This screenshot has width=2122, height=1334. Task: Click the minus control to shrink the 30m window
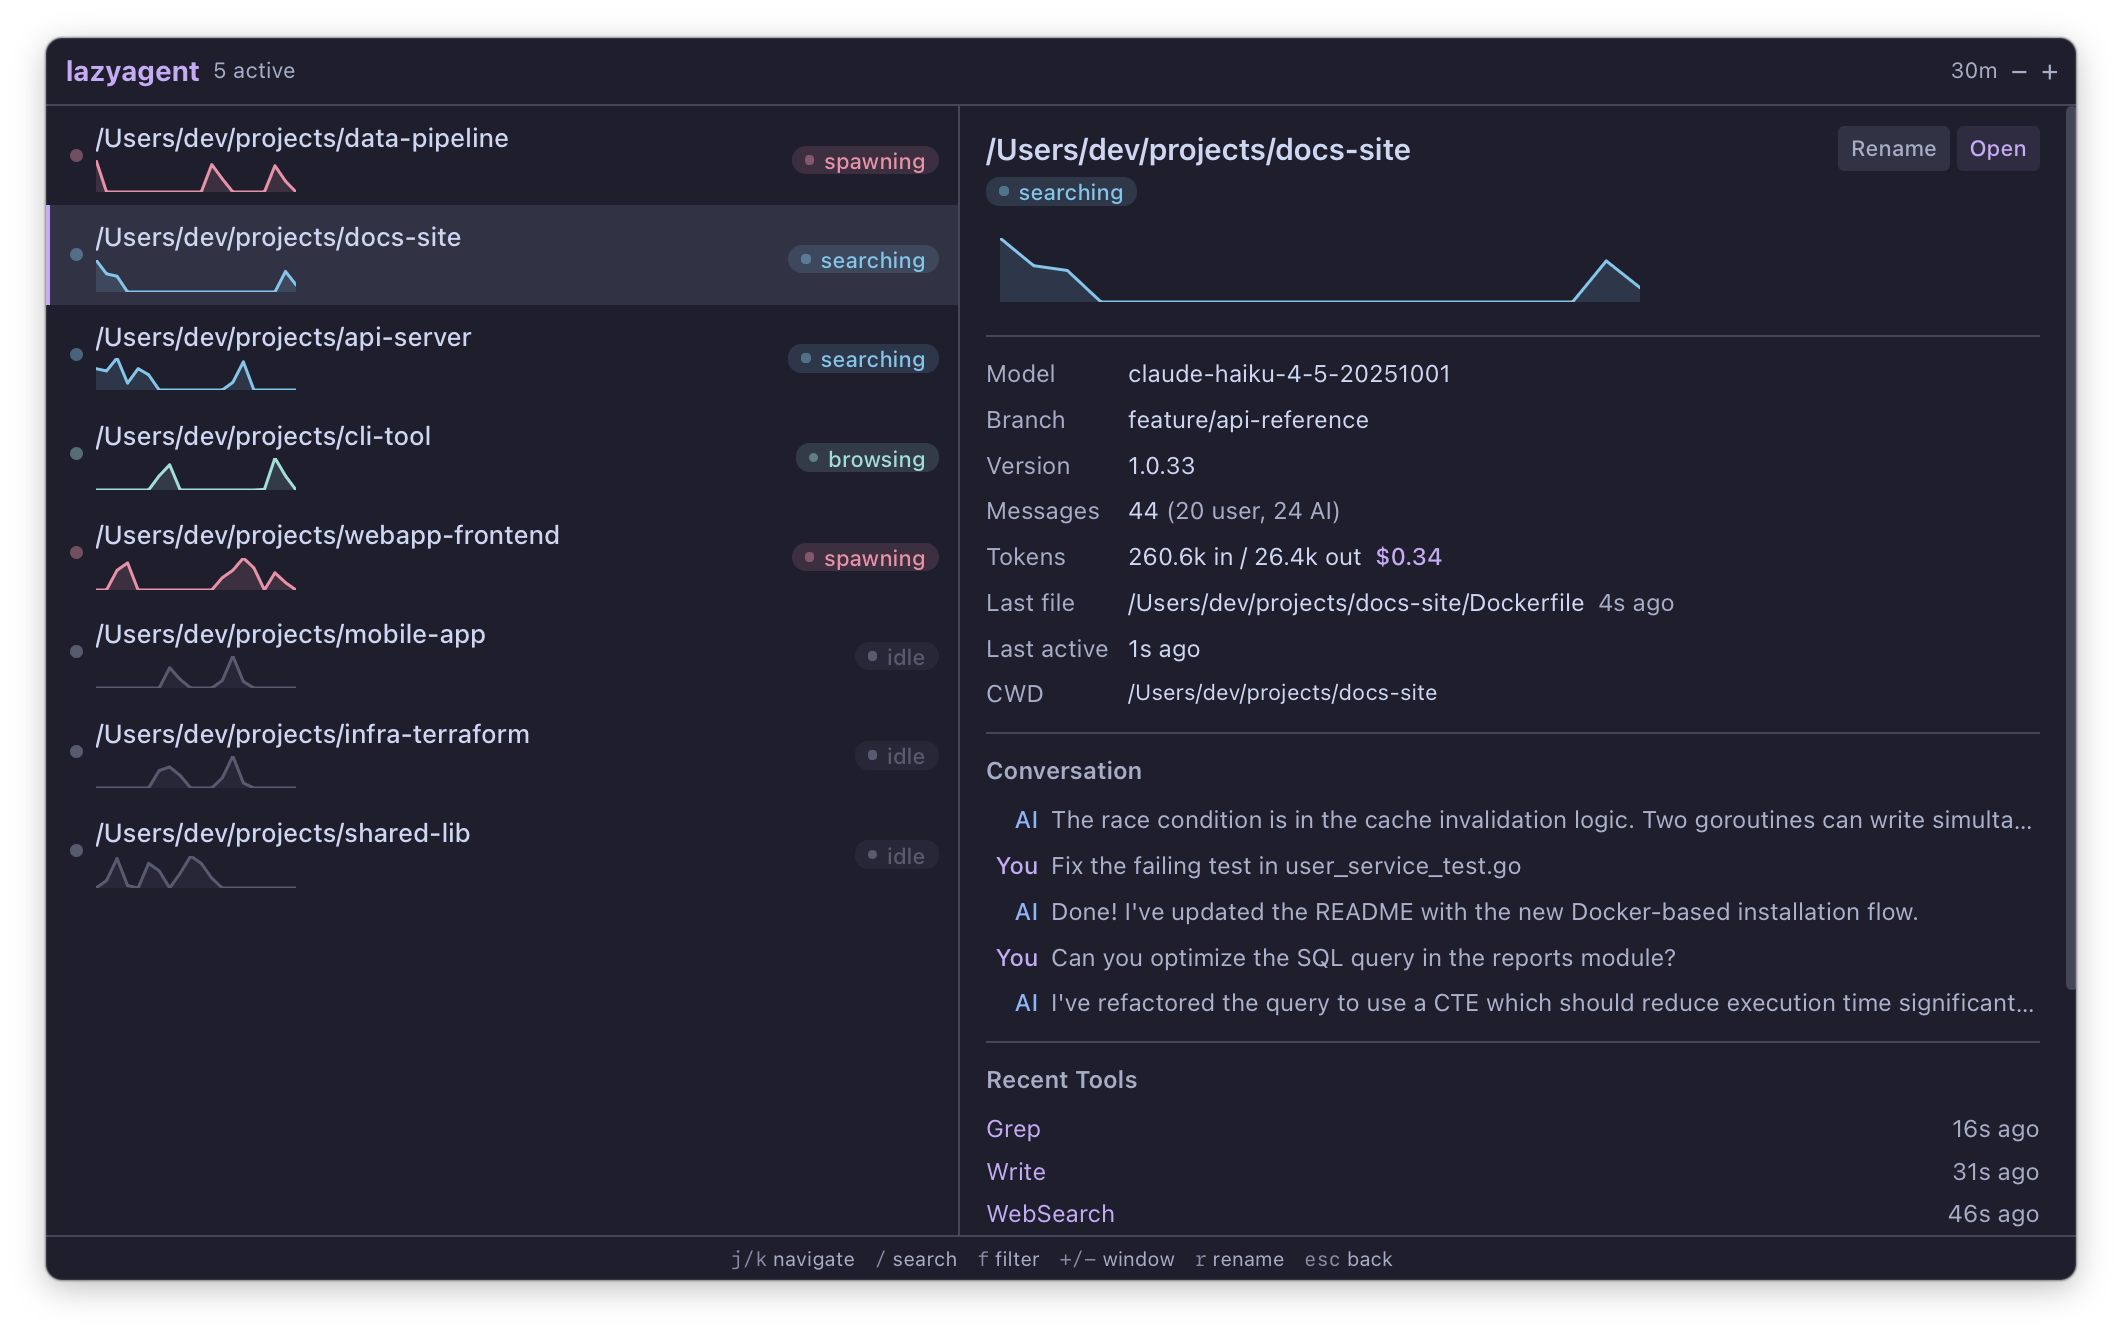tap(2021, 71)
